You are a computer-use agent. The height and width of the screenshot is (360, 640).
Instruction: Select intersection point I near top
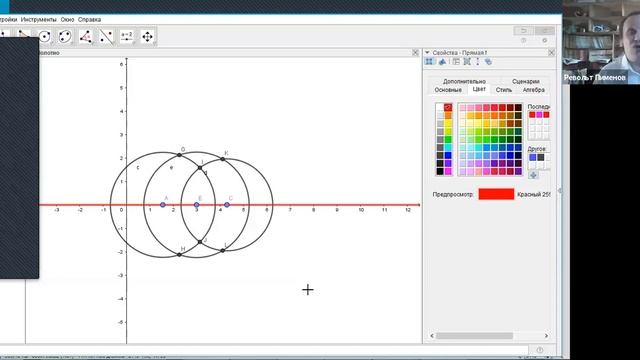coord(200,167)
